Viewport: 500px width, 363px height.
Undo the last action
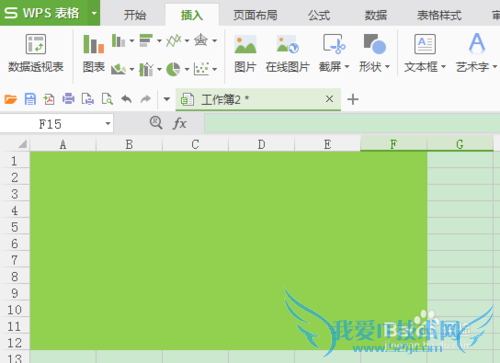point(126,99)
